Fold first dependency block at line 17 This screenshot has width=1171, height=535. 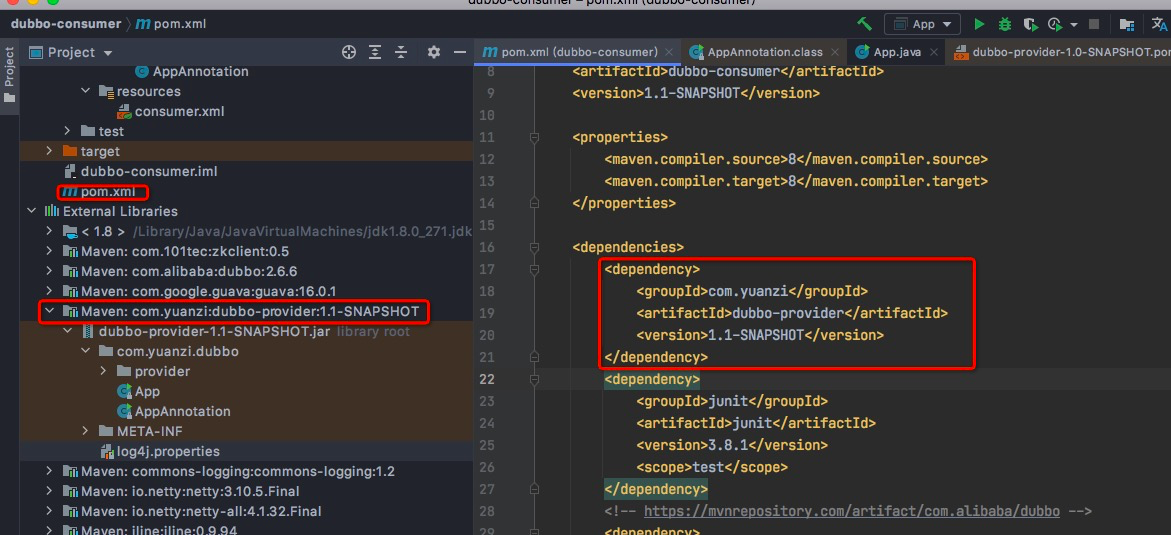(x=534, y=269)
